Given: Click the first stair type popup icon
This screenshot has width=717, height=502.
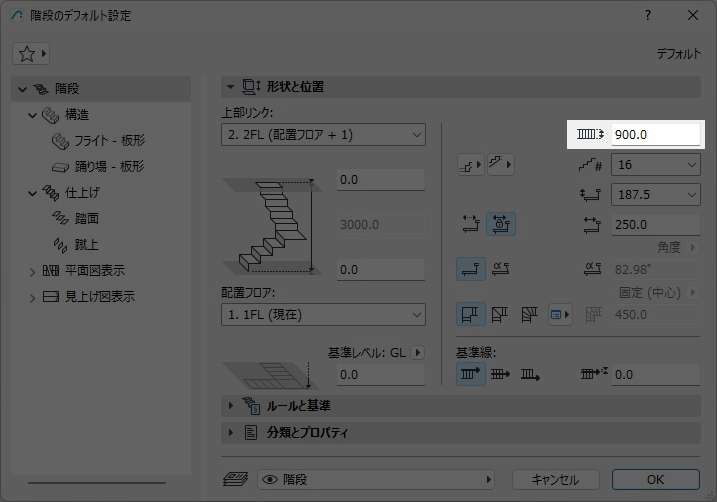Looking at the screenshot, I should [469, 164].
